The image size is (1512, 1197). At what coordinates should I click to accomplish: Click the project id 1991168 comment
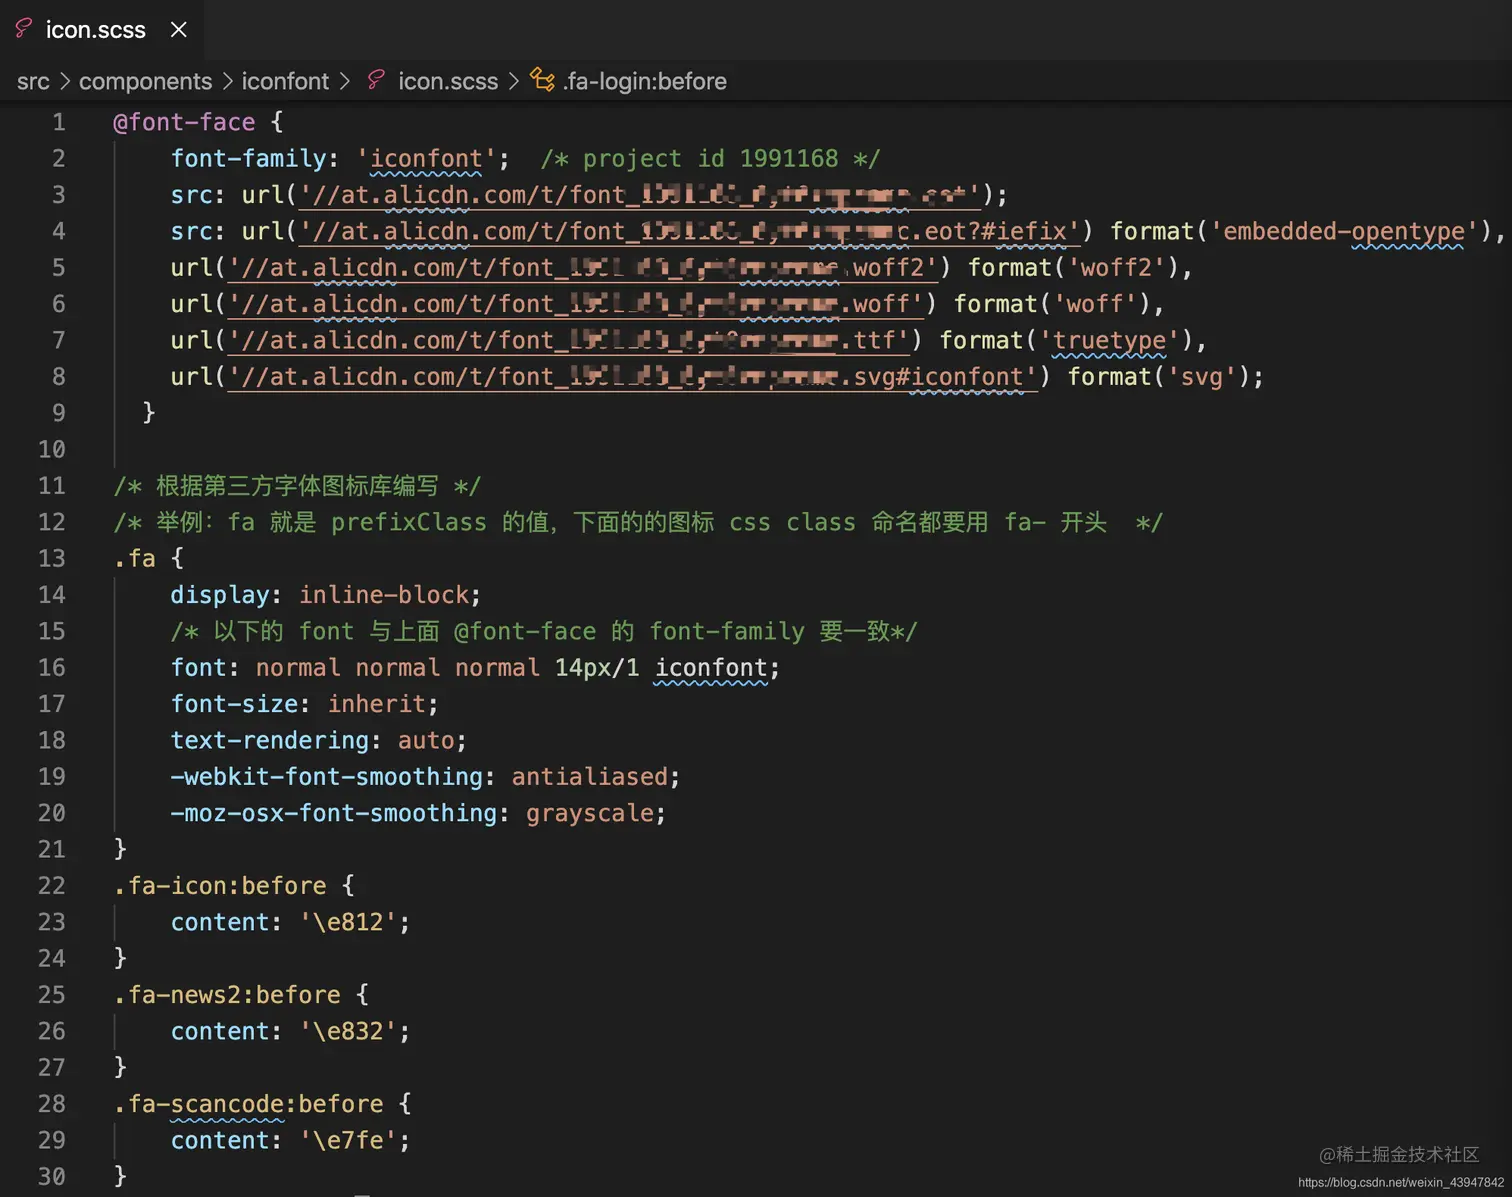click(711, 159)
